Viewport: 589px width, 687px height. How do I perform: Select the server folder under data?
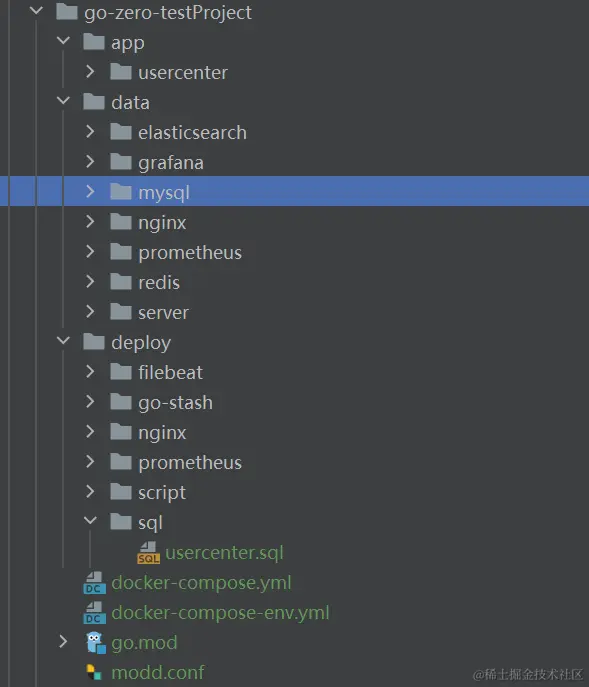click(163, 313)
